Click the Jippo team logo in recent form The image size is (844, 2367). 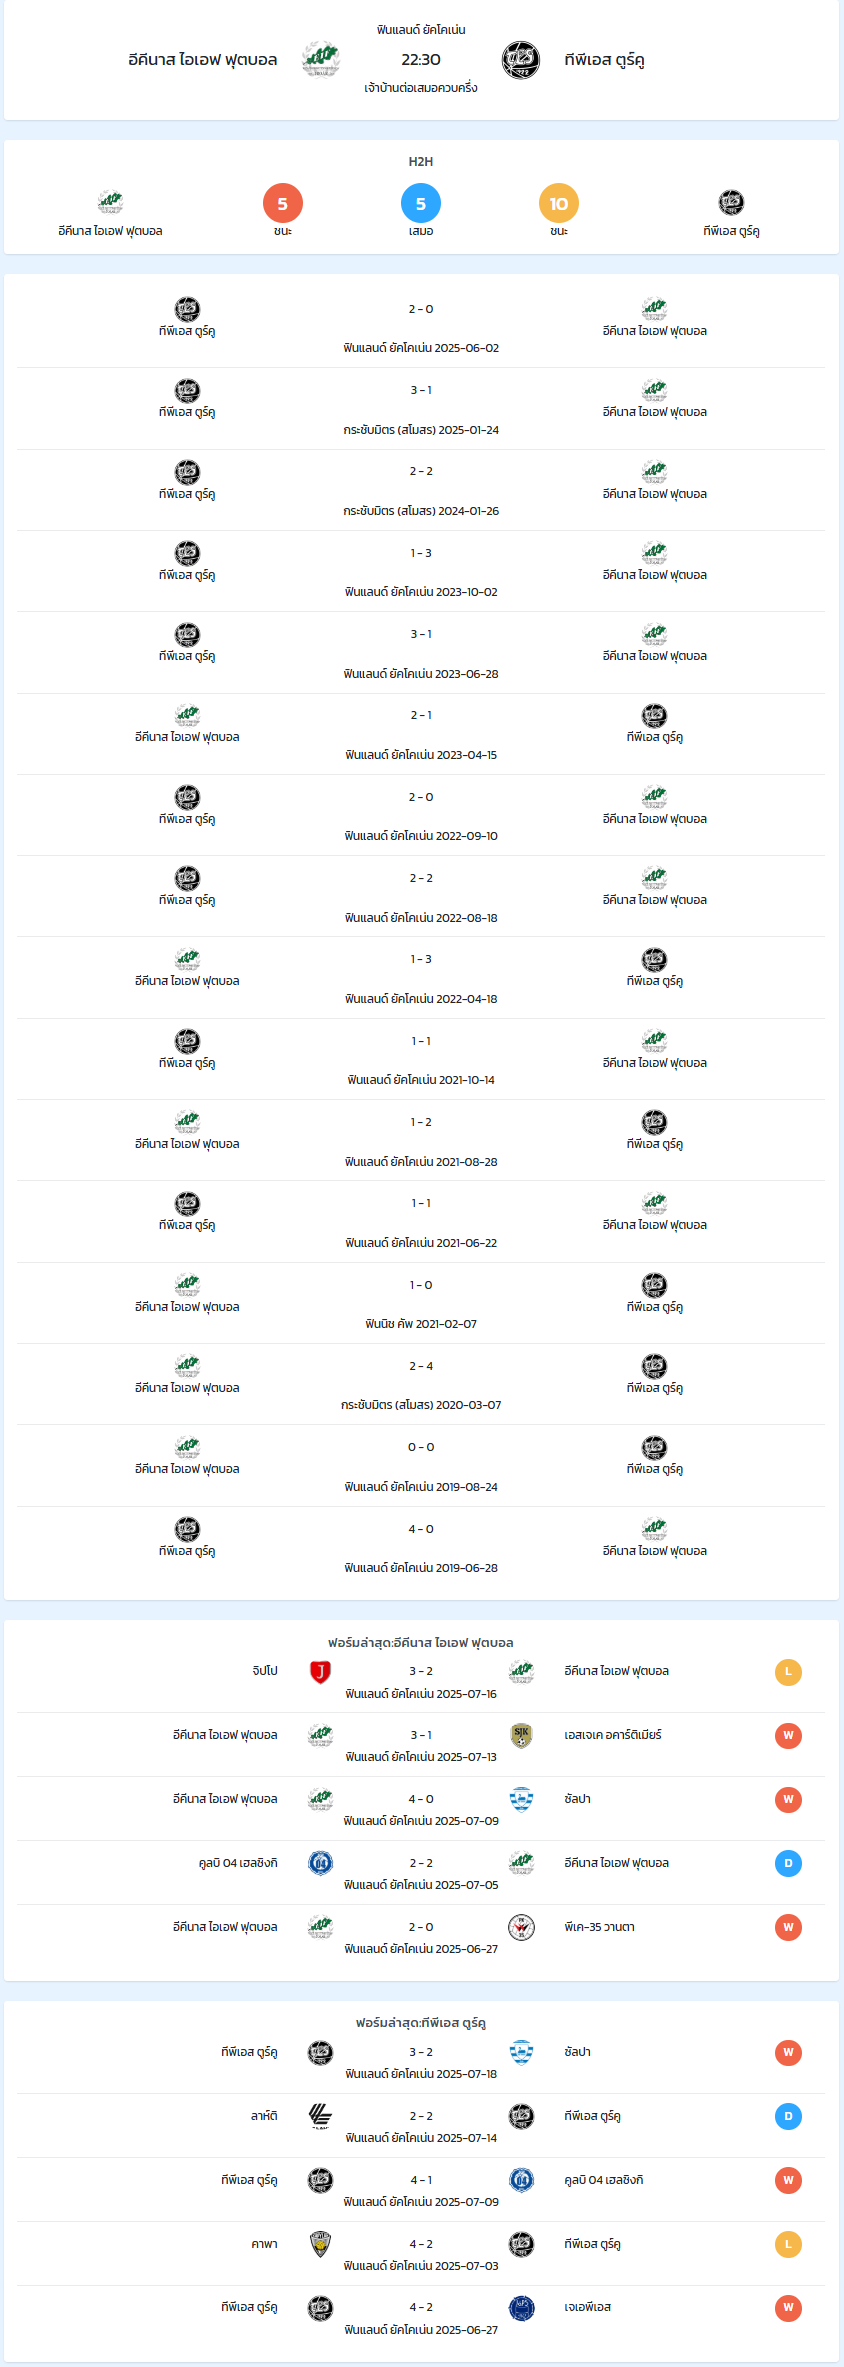coord(320,1672)
